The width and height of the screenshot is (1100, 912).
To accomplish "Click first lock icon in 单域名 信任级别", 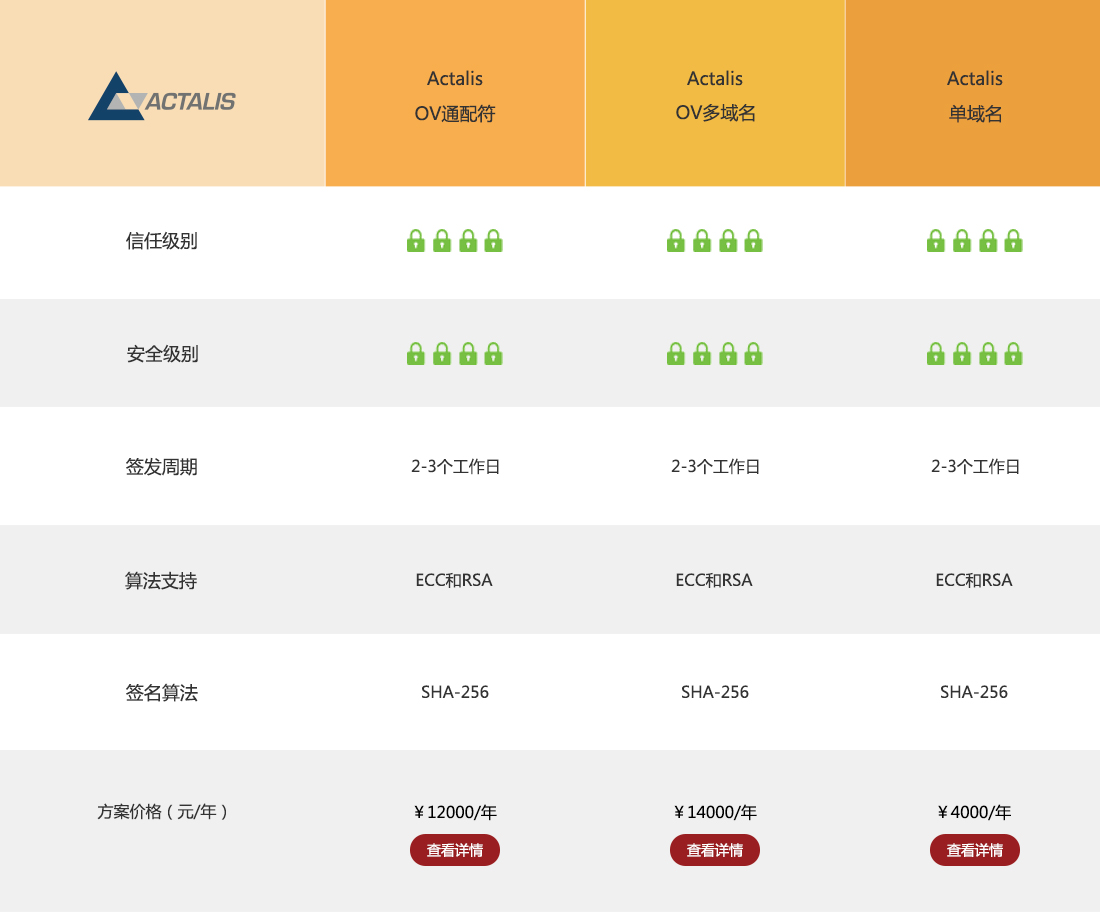I will pyautogui.click(x=936, y=241).
